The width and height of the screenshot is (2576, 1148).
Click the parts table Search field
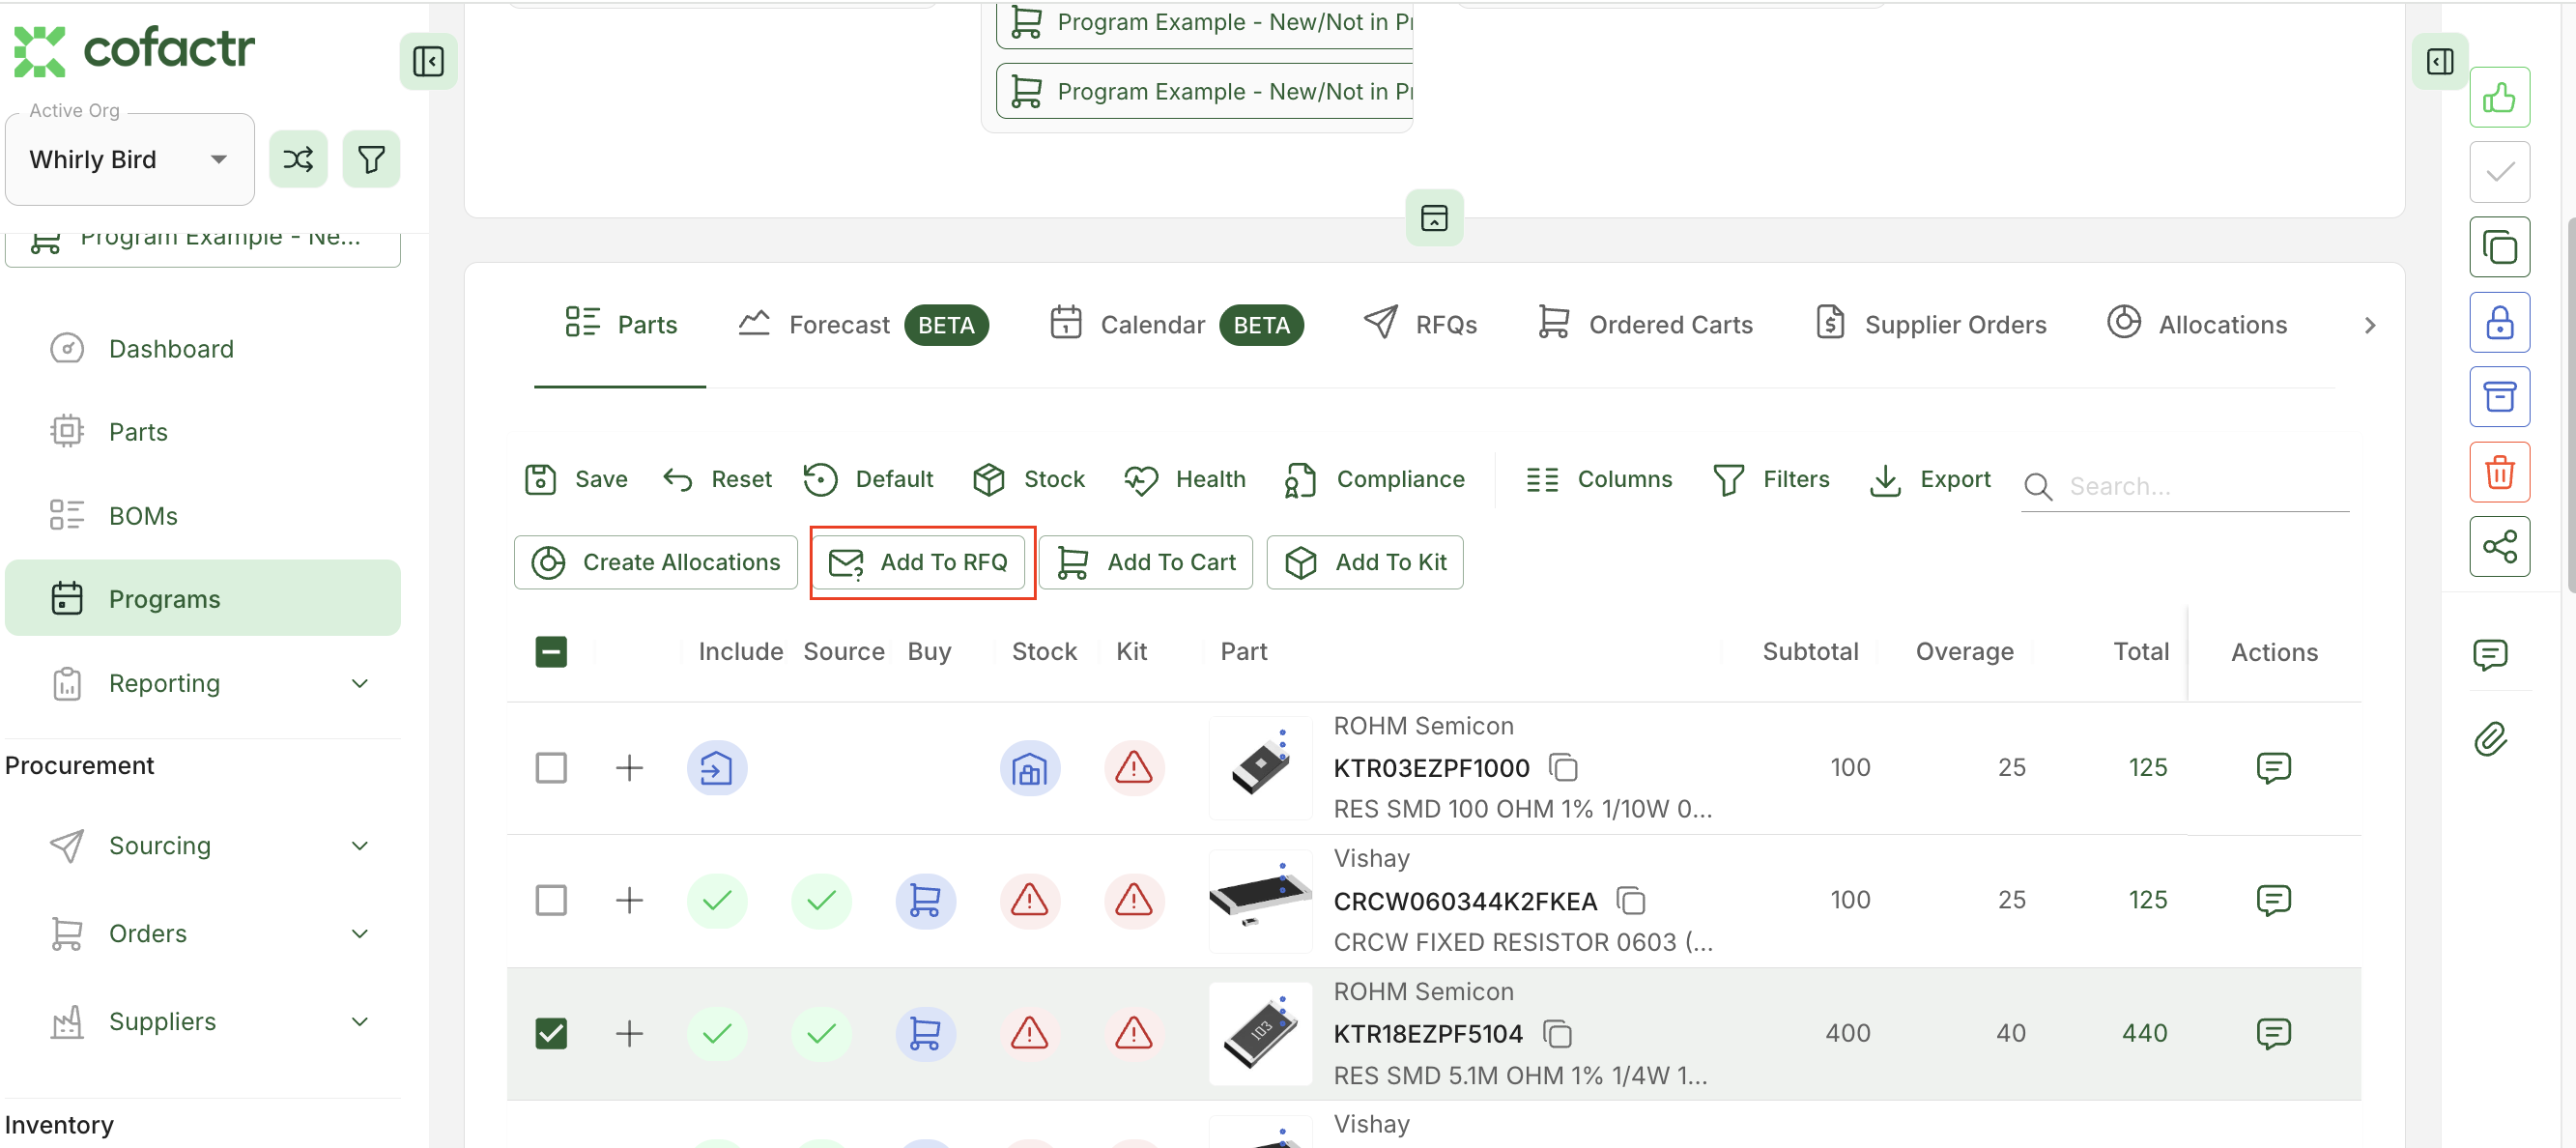2185,487
